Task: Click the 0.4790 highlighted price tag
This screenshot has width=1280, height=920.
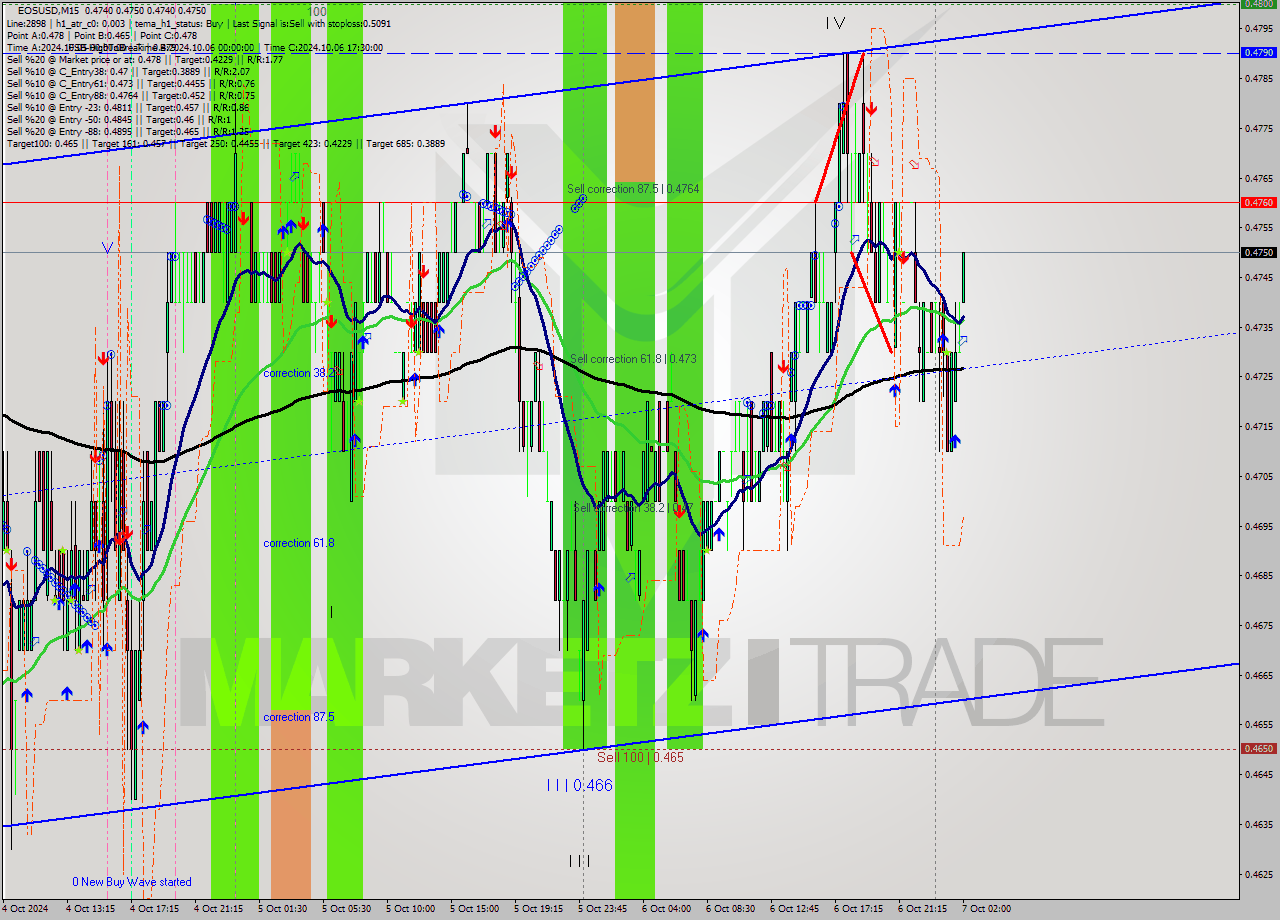Action: pyautogui.click(x=1257, y=52)
